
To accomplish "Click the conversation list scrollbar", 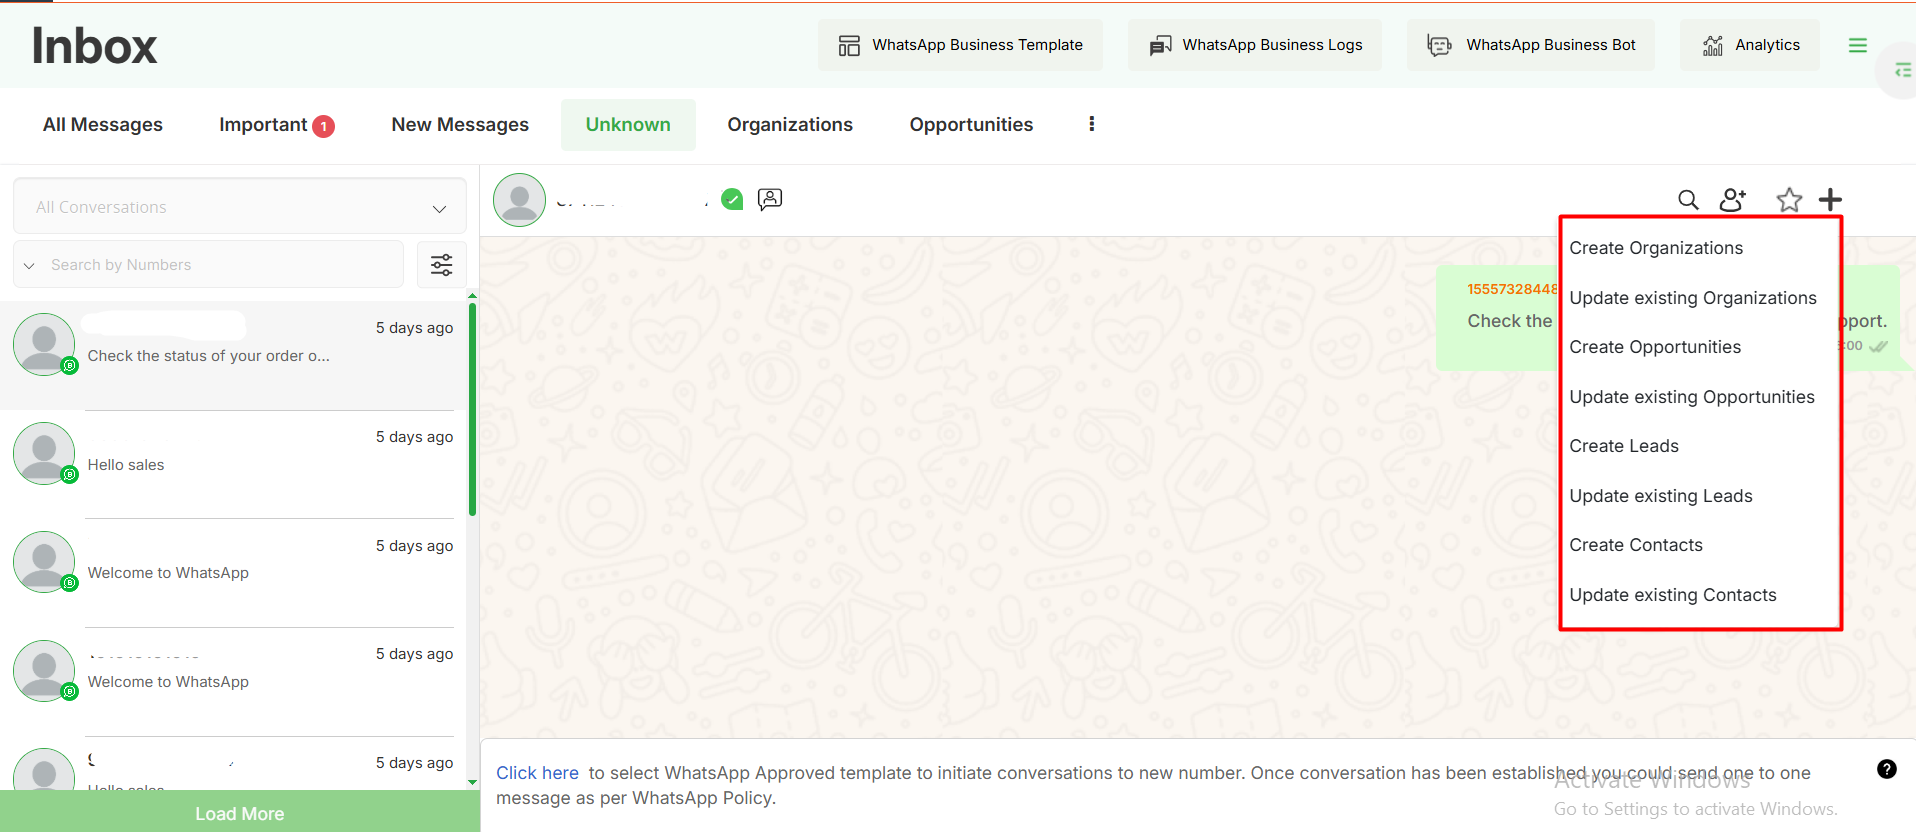I will 472,410.
